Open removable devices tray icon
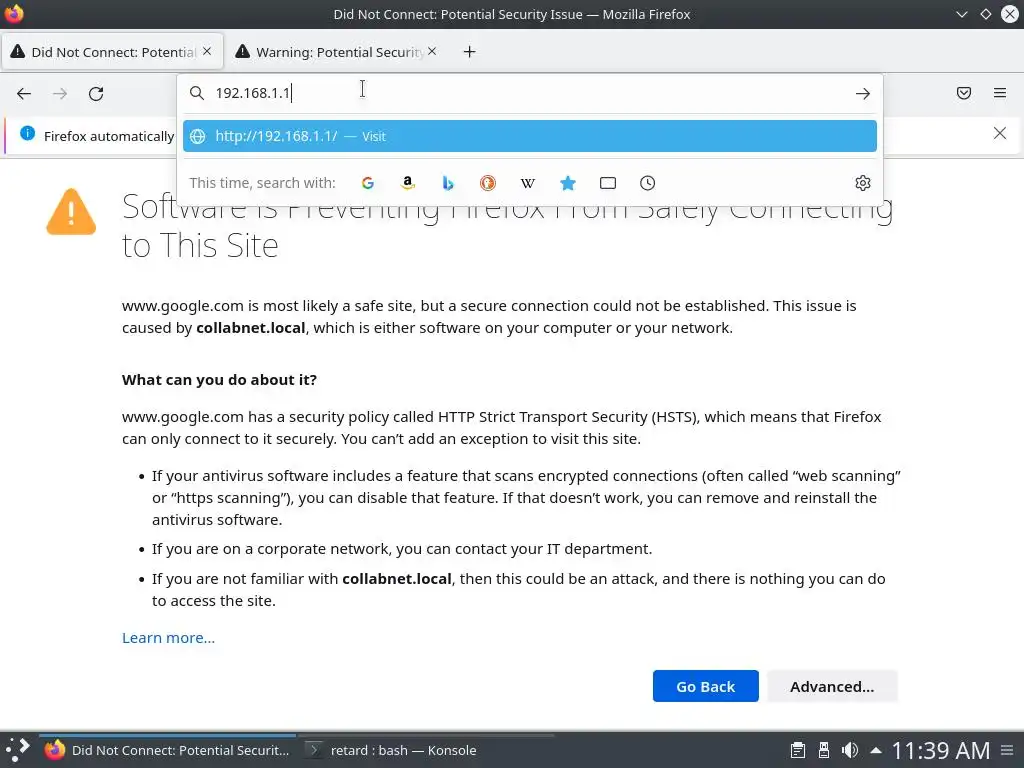Viewport: 1024px width, 768px height. point(824,750)
